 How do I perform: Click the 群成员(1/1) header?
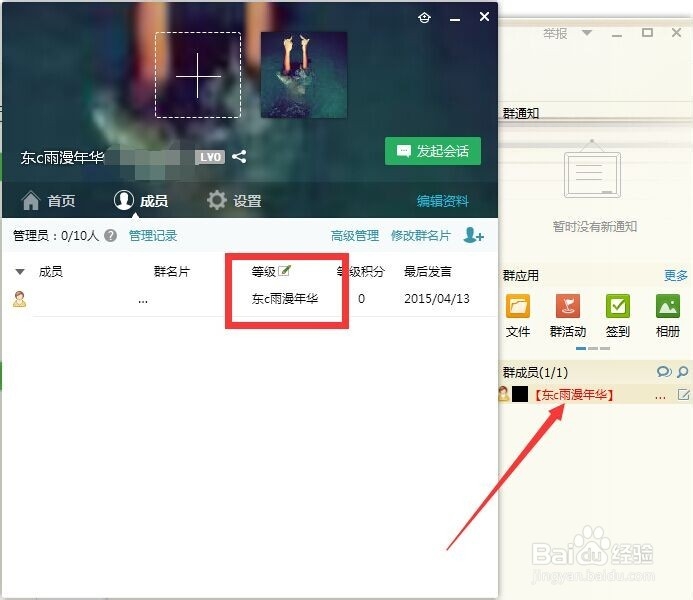[535, 372]
